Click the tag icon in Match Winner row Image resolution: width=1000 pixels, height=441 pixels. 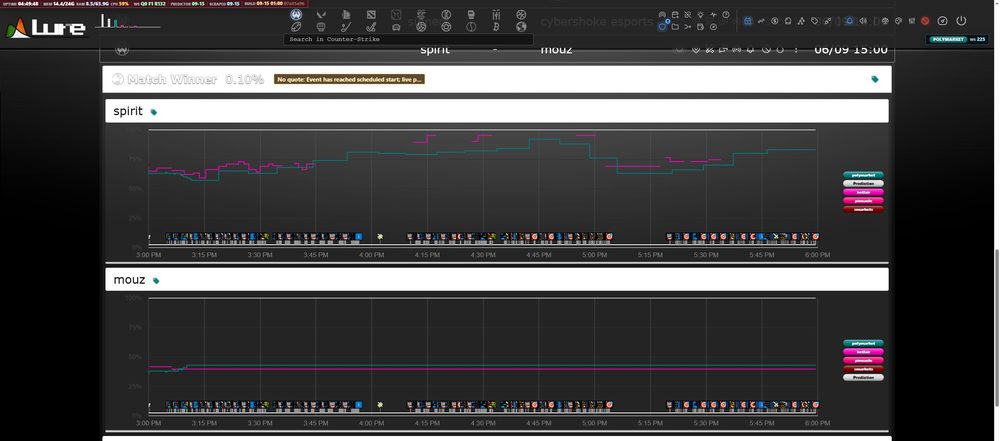click(x=874, y=79)
